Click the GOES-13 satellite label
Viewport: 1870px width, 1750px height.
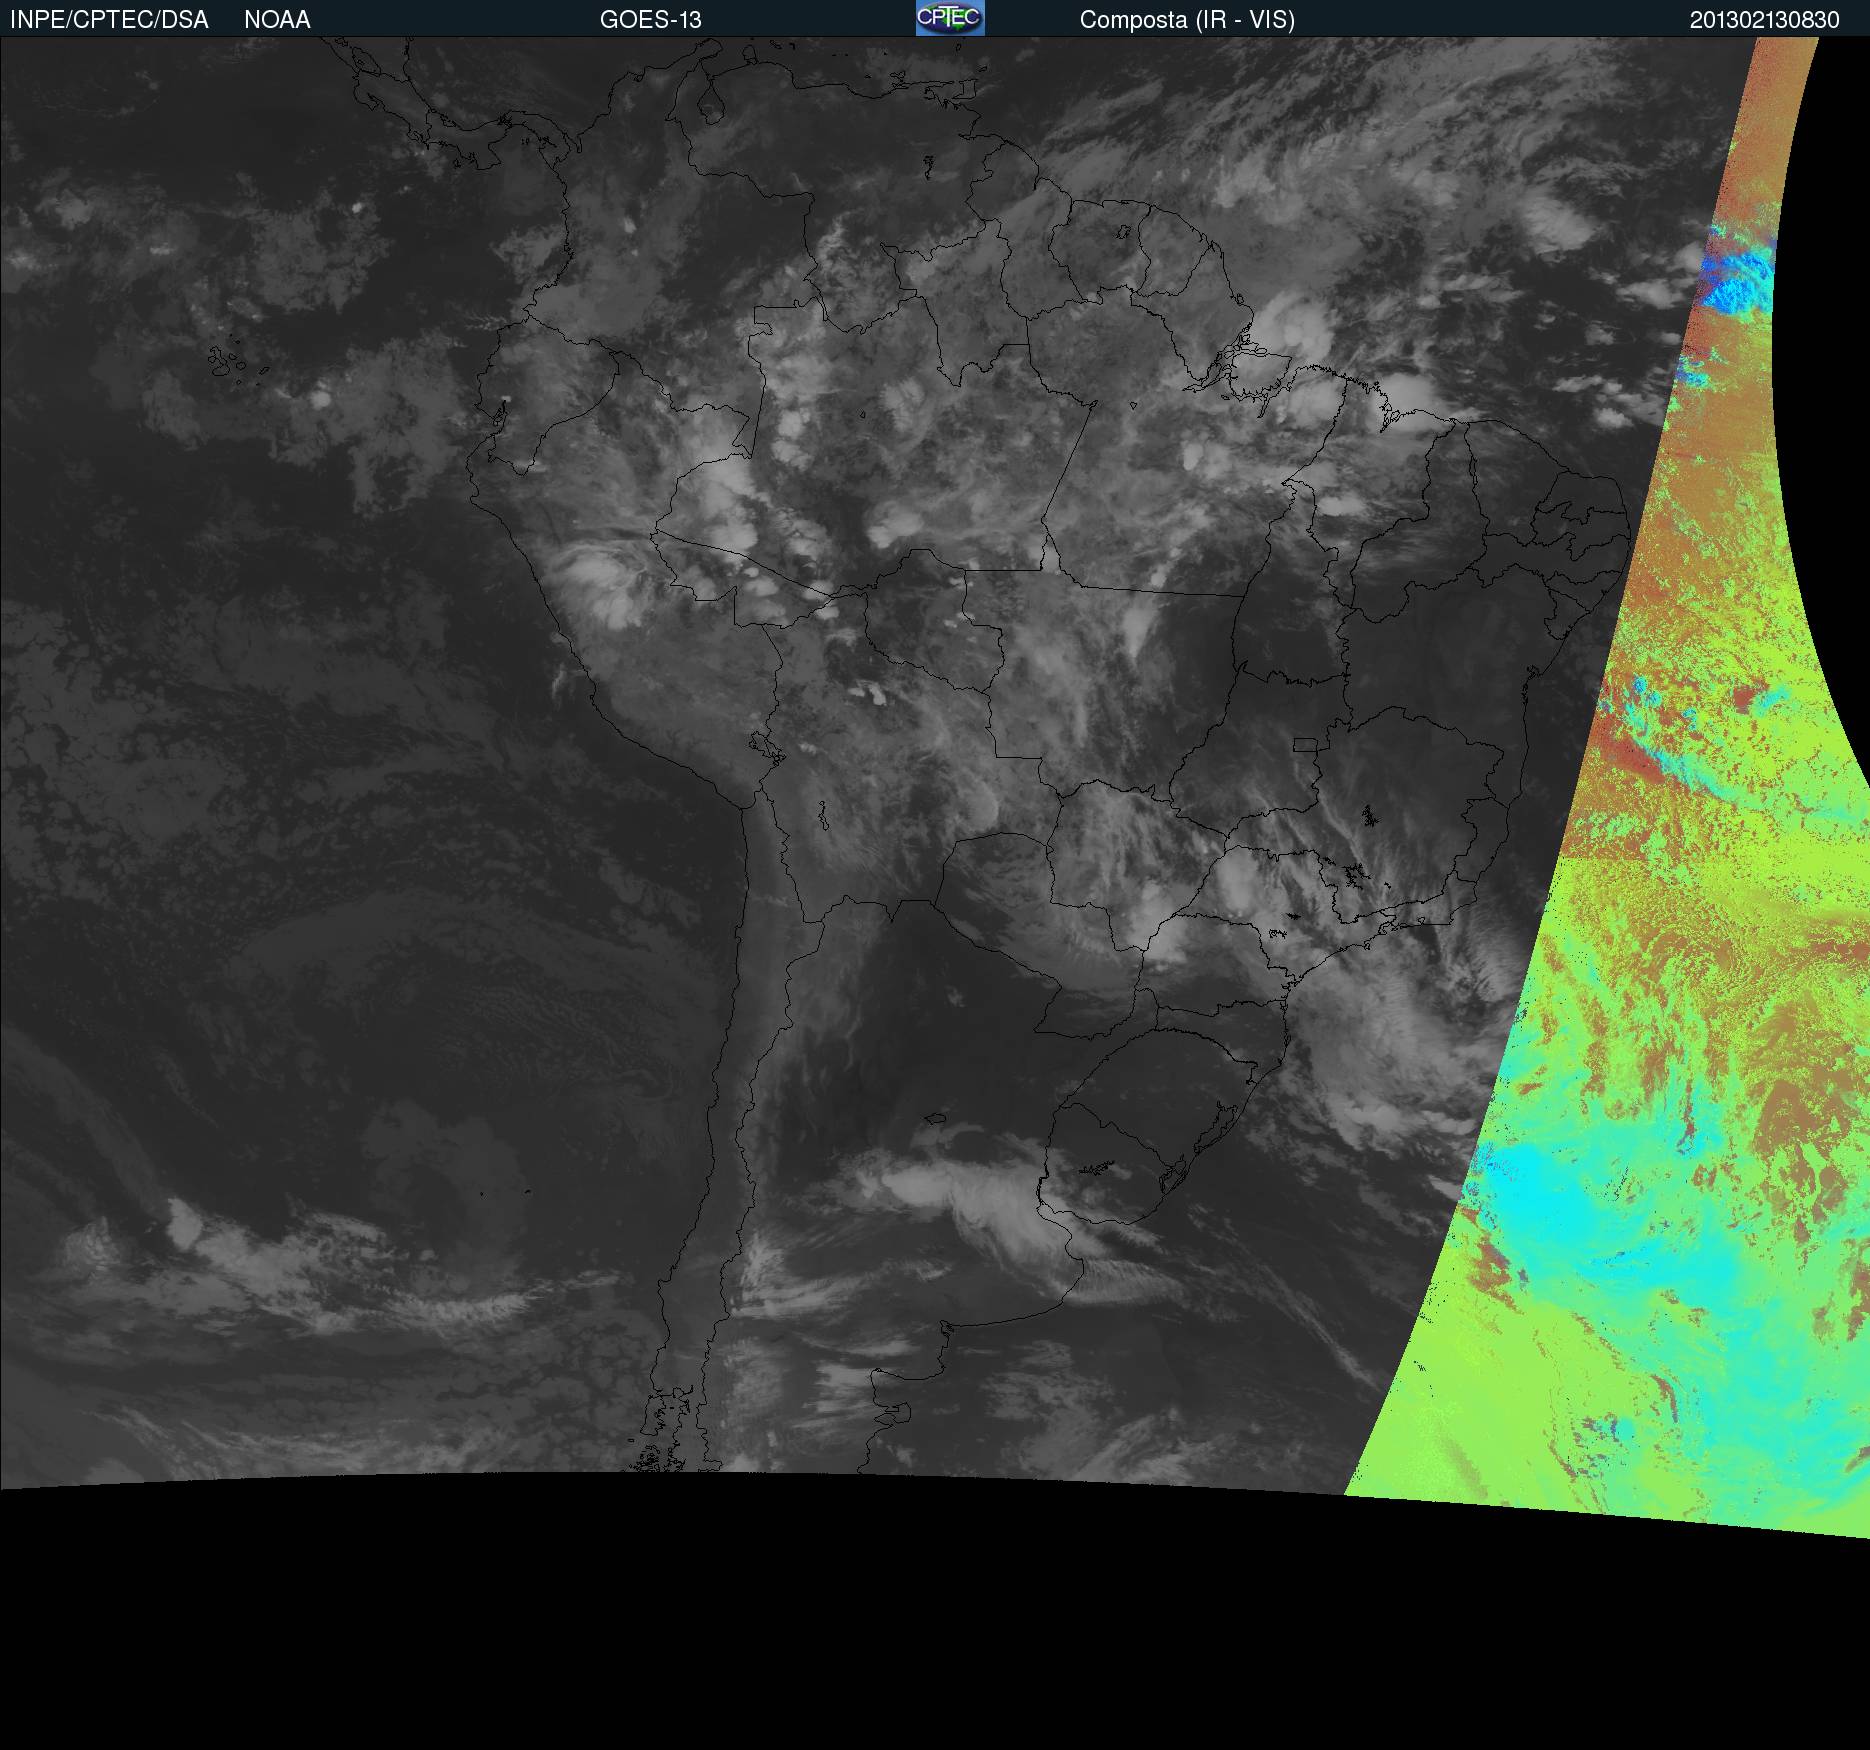651,20
